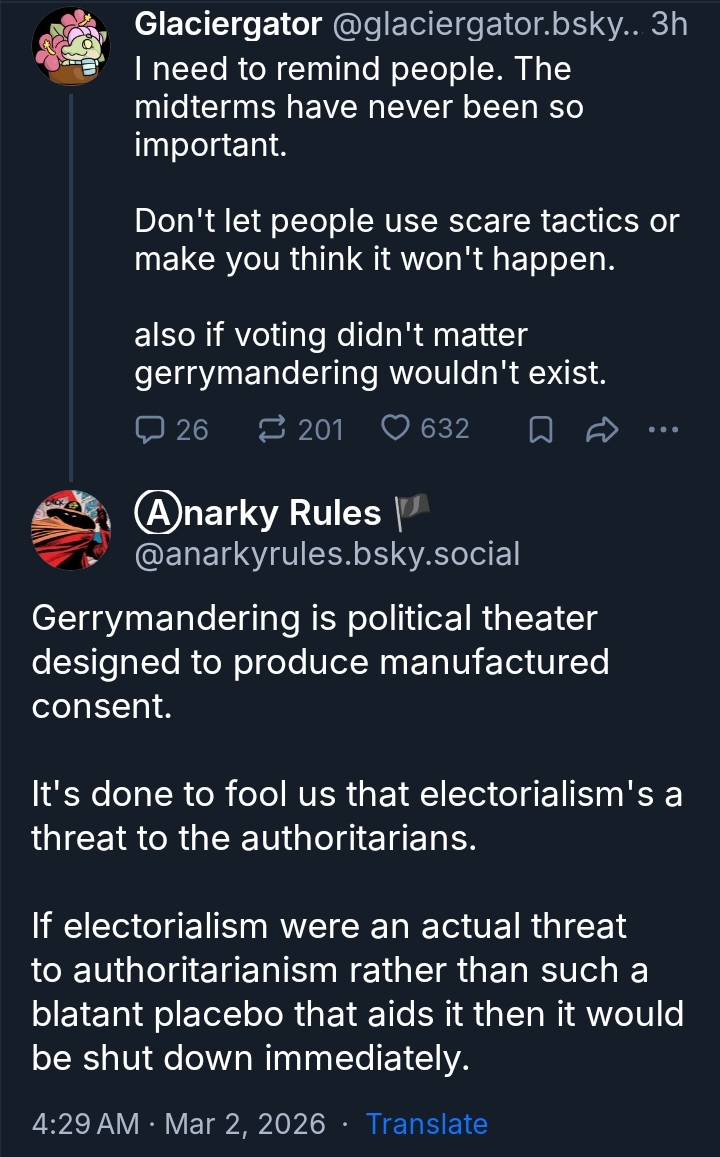Open the @anarkyrules.bsky.social handle link
The width and height of the screenshot is (720, 1157).
tap(327, 553)
